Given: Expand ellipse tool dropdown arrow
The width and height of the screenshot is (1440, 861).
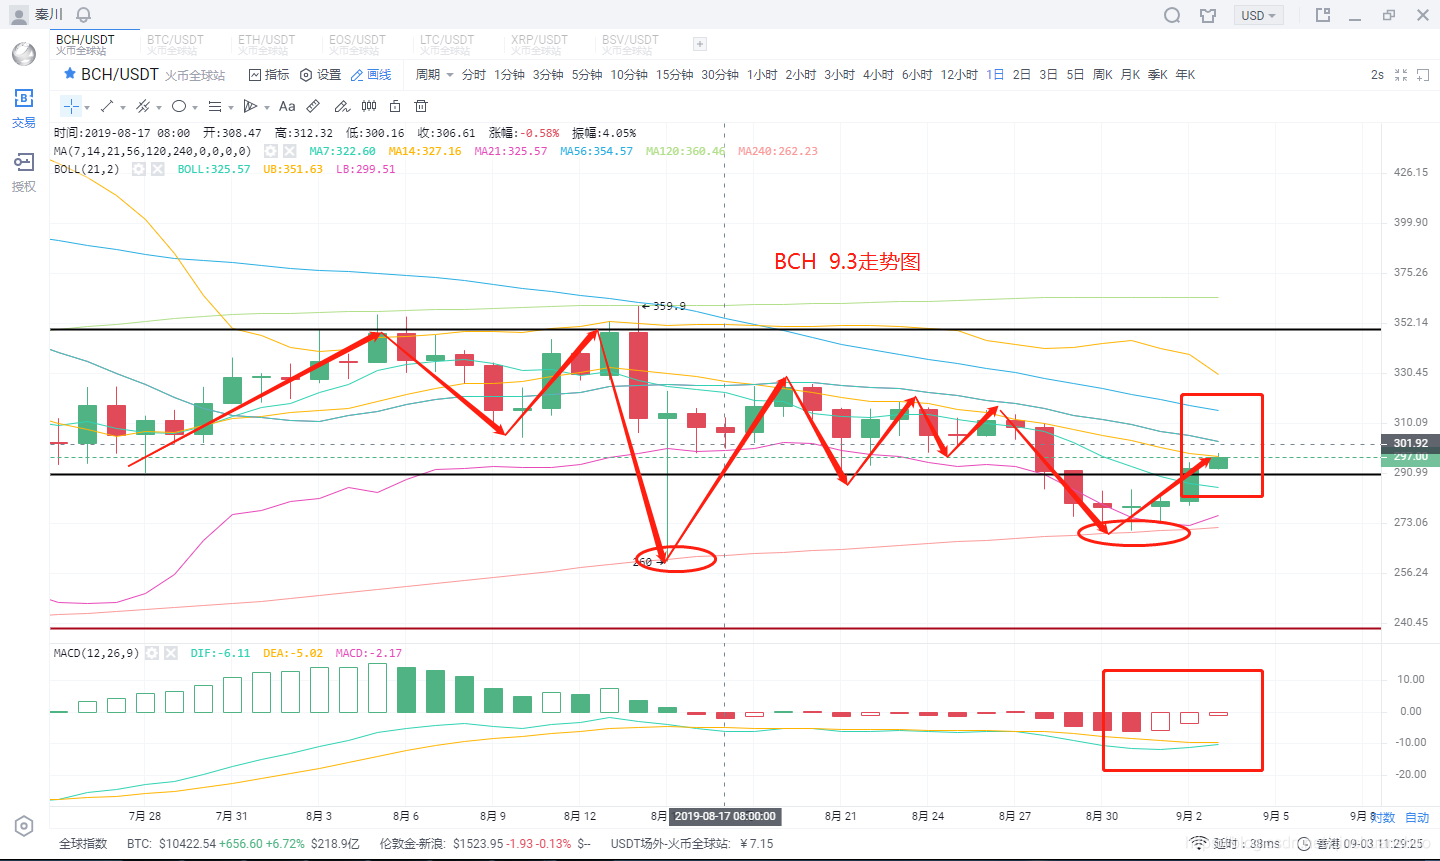Looking at the screenshot, I should [195, 107].
